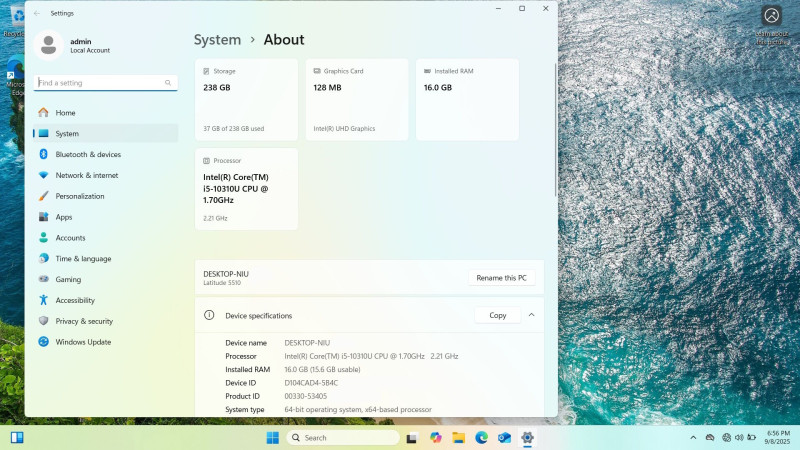Click the Windows Update icon
The width and height of the screenshot is (800, 450).
tap(43, 342)
